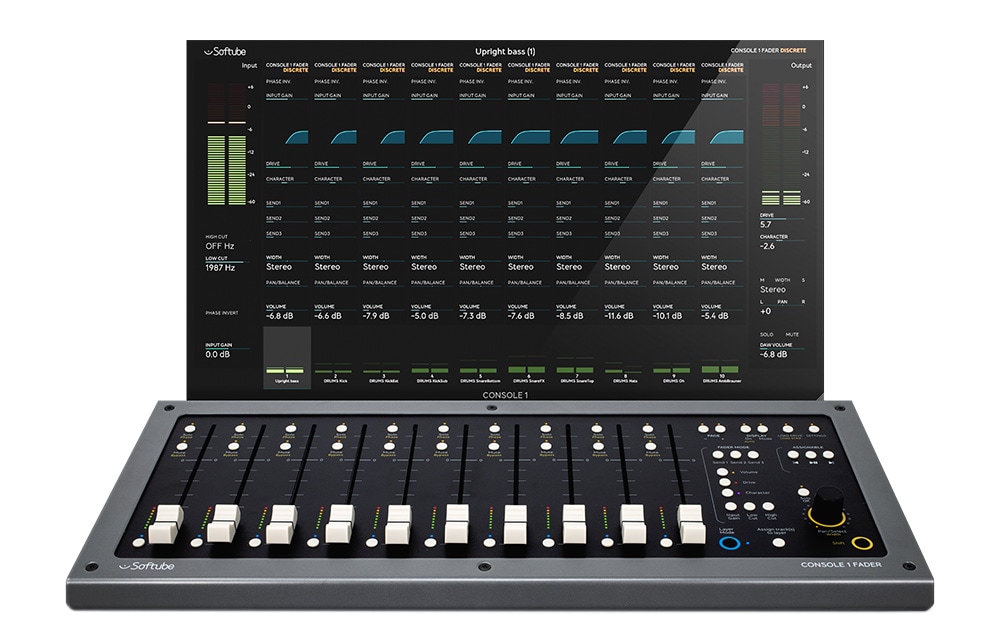Toggle Solo button on hardware channel 10
The width and height of the screenshot is (1000, 624).
(x=648, y=429)
